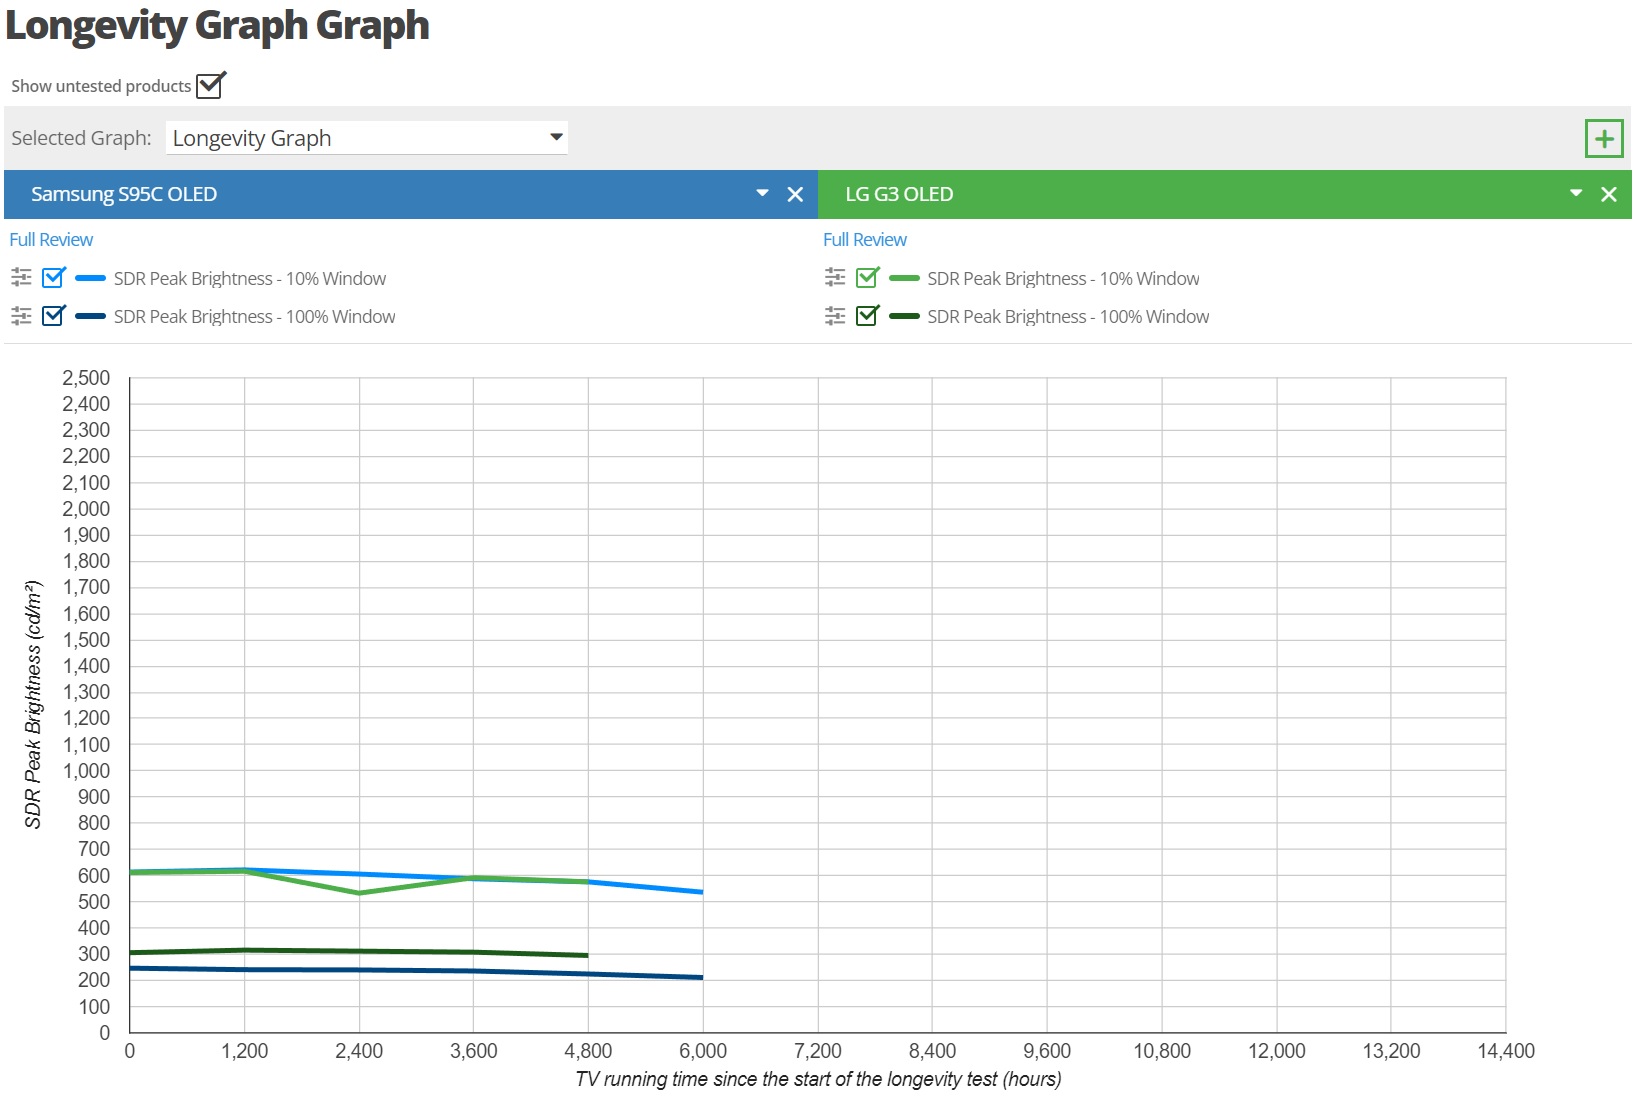Screen dimensions: 1639x1096
Task: Click the x-axis title TV running time
Action: [818, 1079]
